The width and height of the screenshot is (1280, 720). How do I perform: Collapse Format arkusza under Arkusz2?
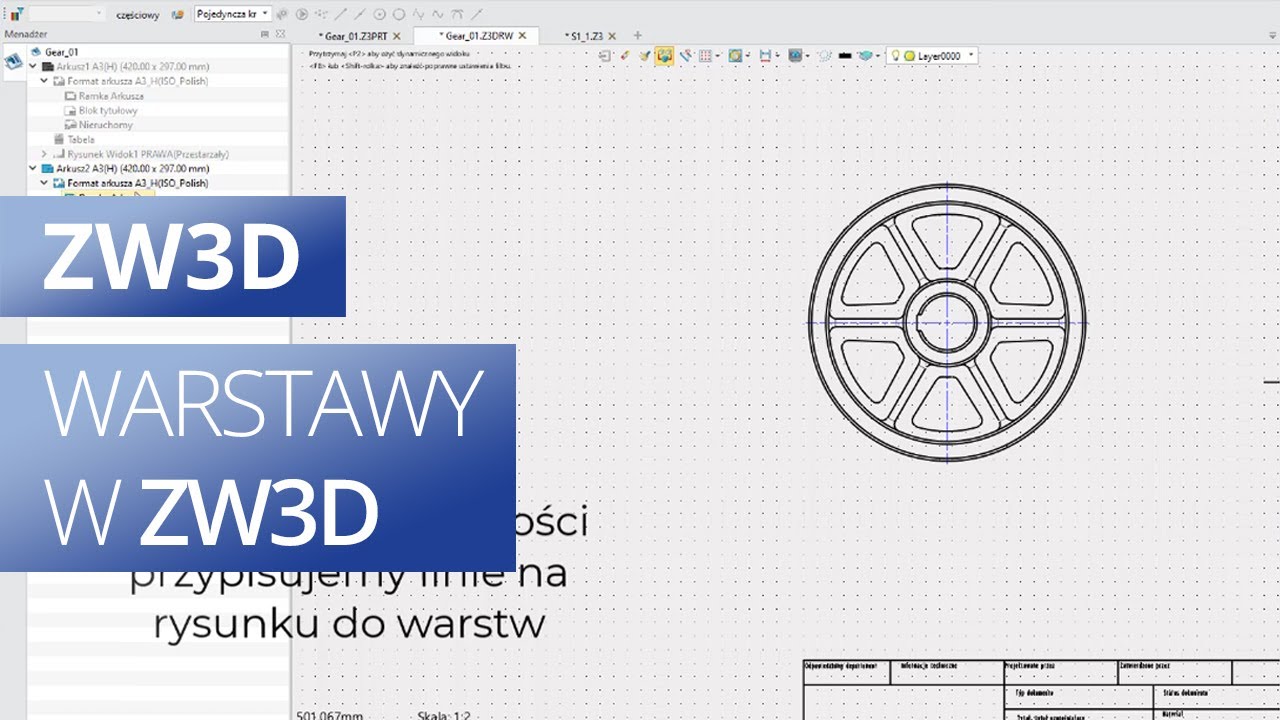coord(45,183)
